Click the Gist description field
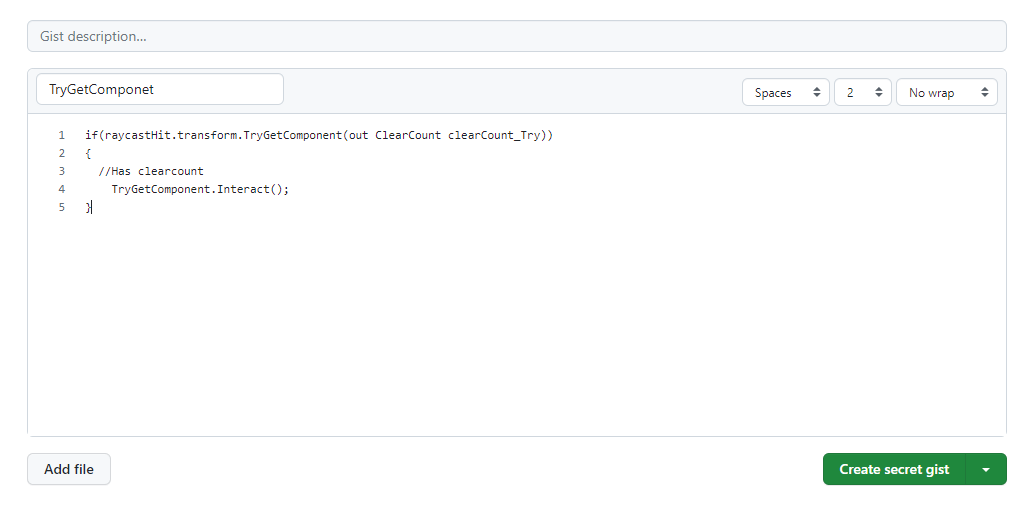This screenshot has height=505, width=1019. click(x=517, y=36)
